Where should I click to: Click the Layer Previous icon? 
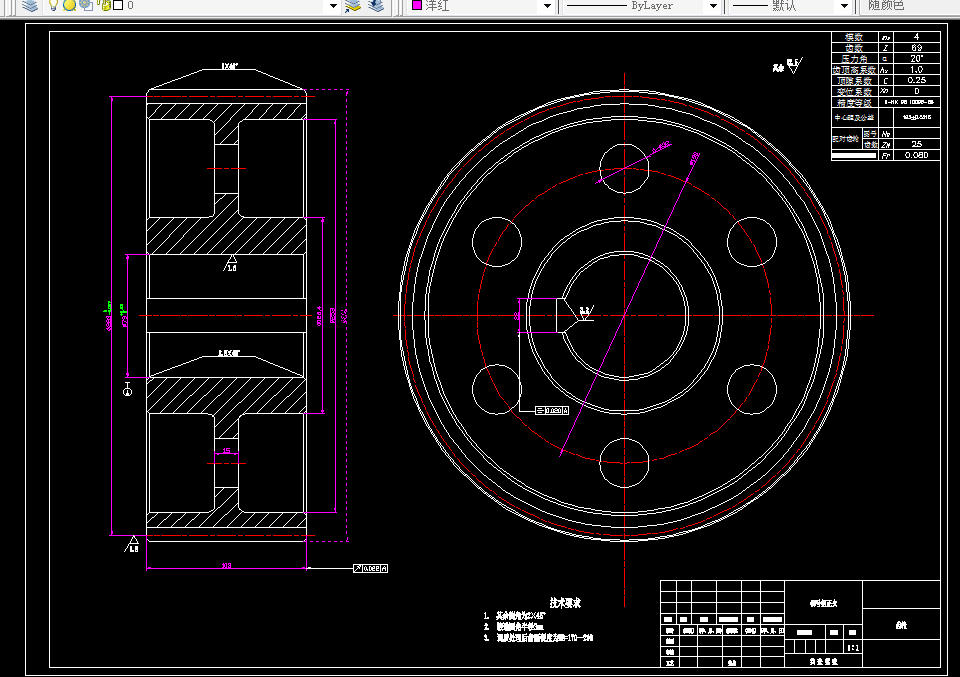pos(376,6)
